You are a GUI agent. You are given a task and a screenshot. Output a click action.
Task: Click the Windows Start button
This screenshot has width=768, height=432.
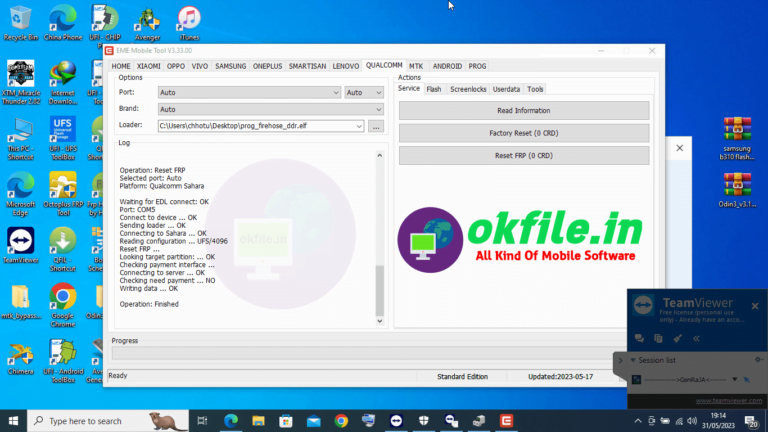(13, 421)
